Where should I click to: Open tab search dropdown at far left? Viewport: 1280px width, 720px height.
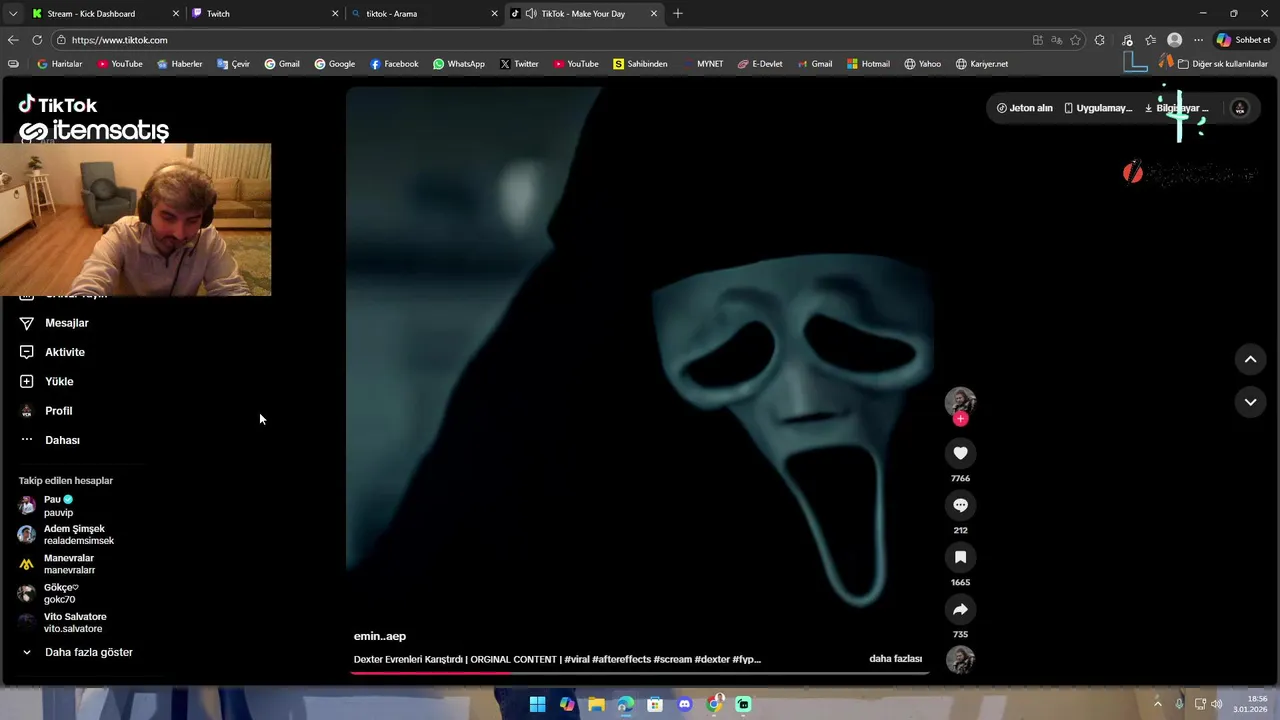coord(12,14)
